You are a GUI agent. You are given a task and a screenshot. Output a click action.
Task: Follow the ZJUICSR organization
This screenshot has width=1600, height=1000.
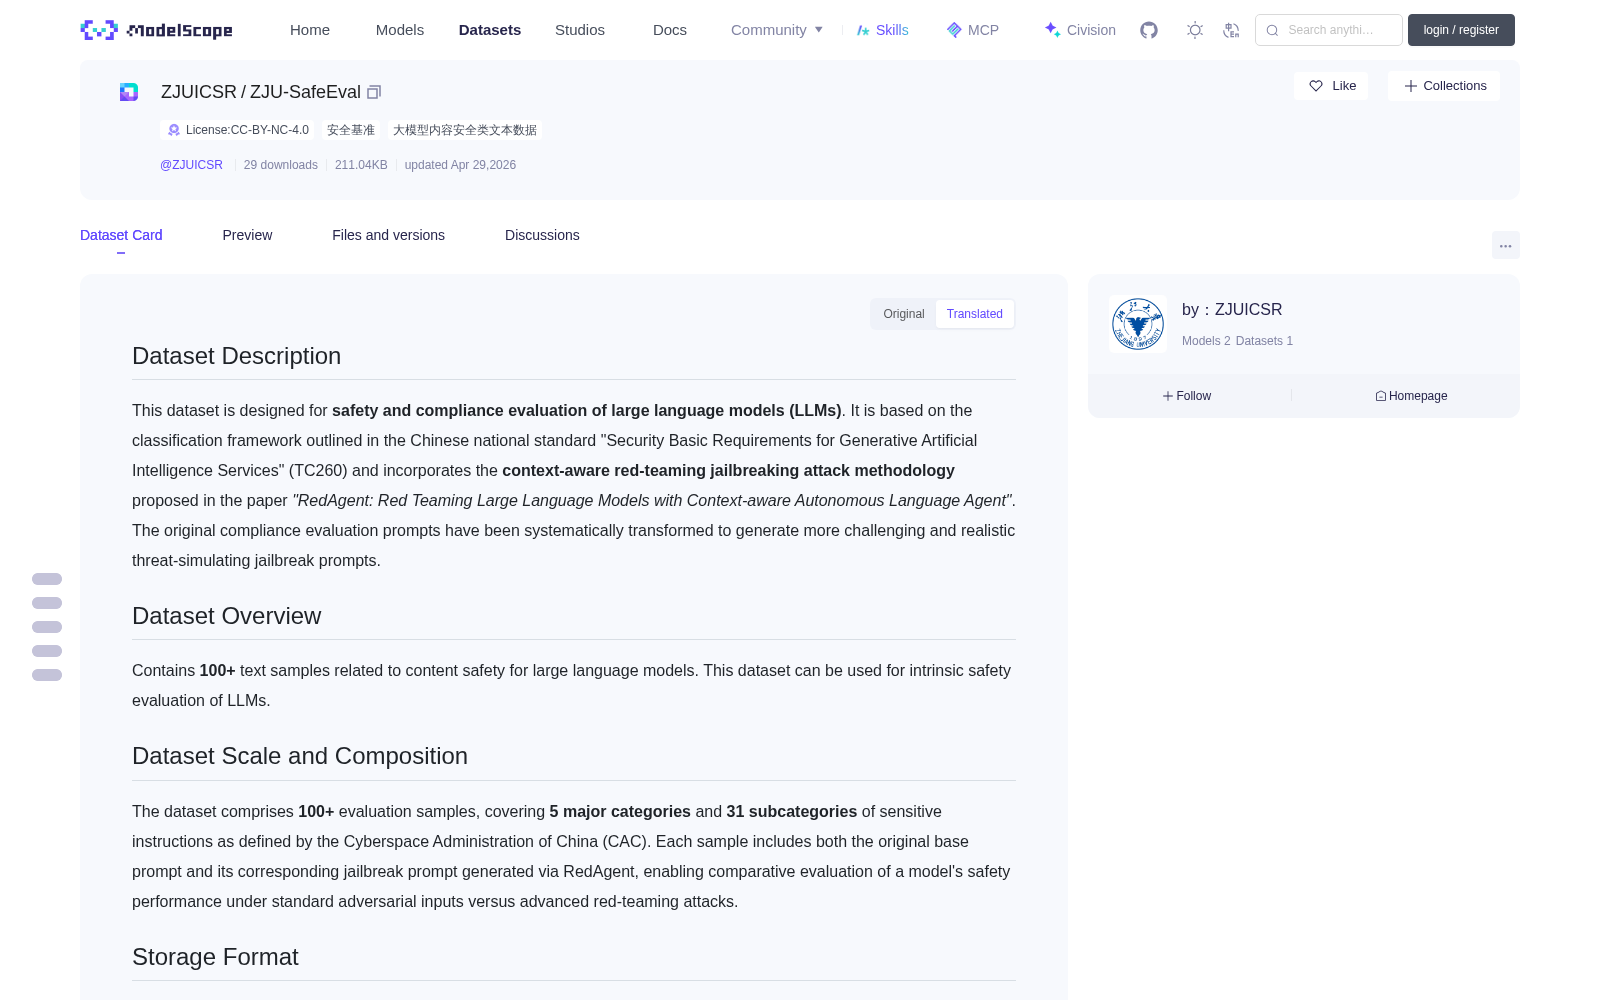[1187, 396]
